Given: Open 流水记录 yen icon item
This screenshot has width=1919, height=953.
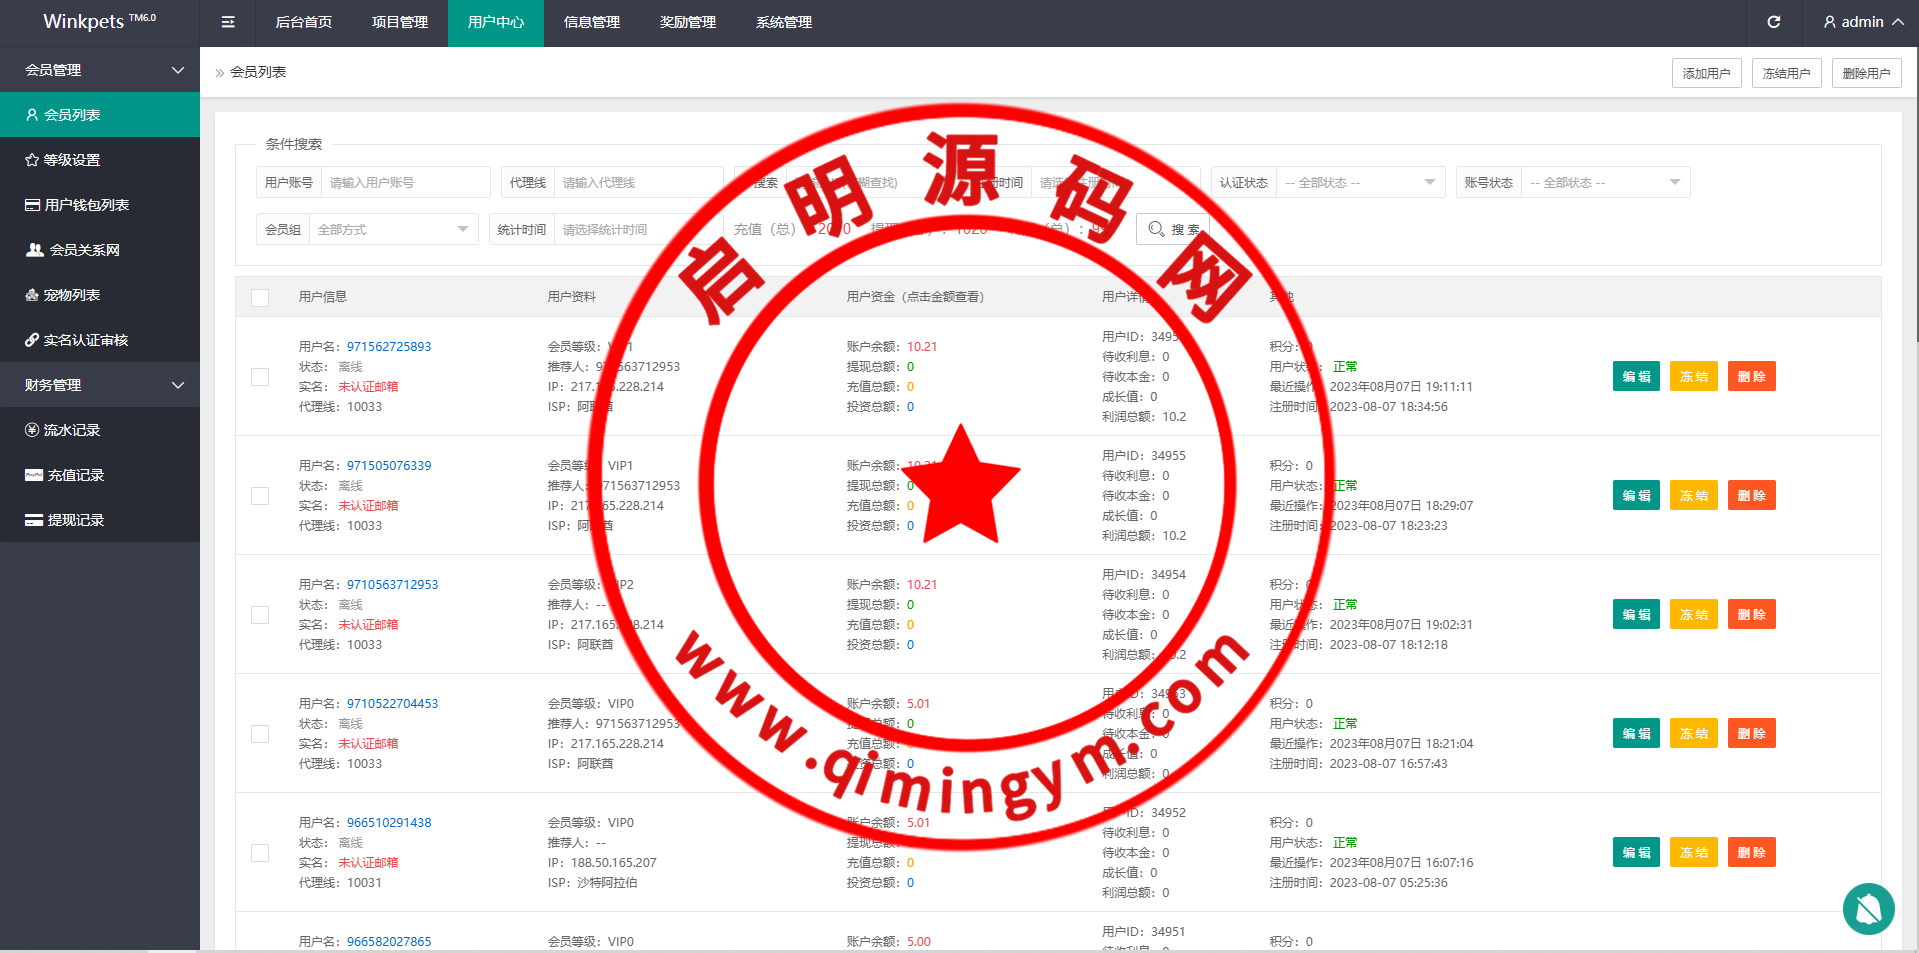Looking at the screenshot, I should point(62,430).
